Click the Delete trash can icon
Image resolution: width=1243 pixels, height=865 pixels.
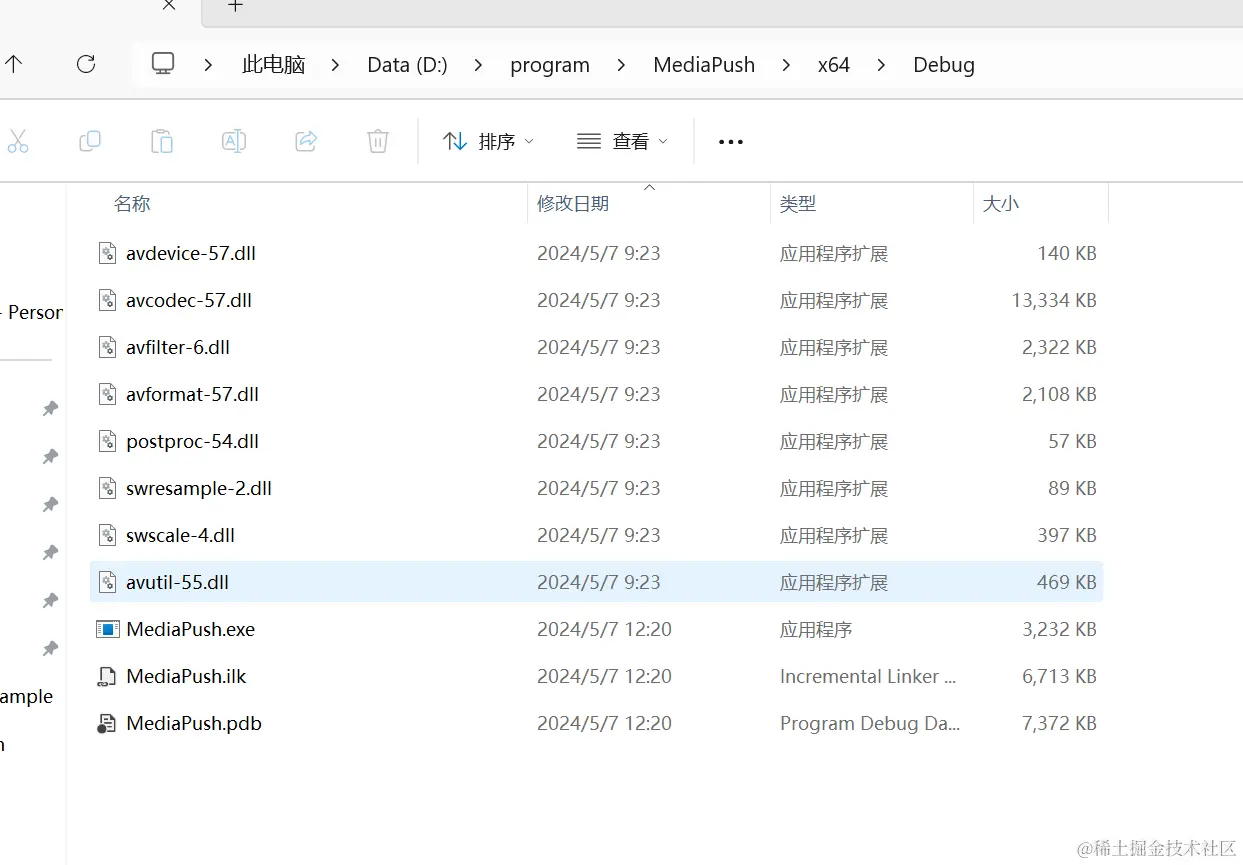point(378,141)
